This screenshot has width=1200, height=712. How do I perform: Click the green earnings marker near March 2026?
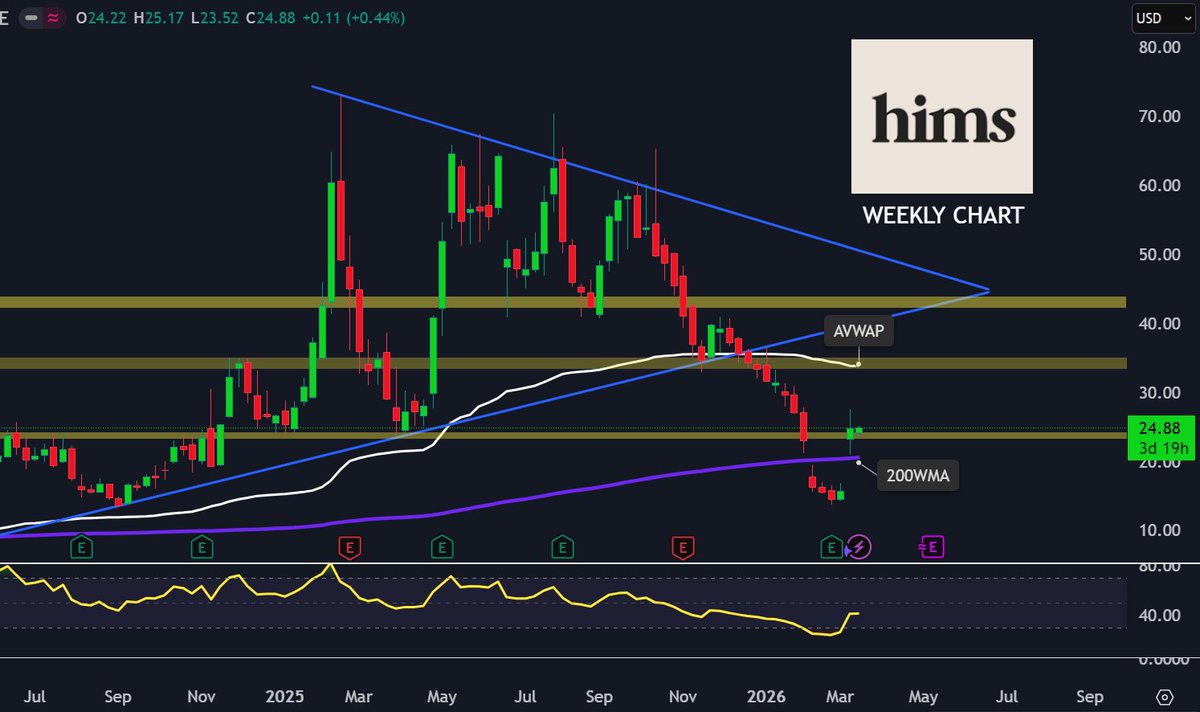[x=830, y=546]
